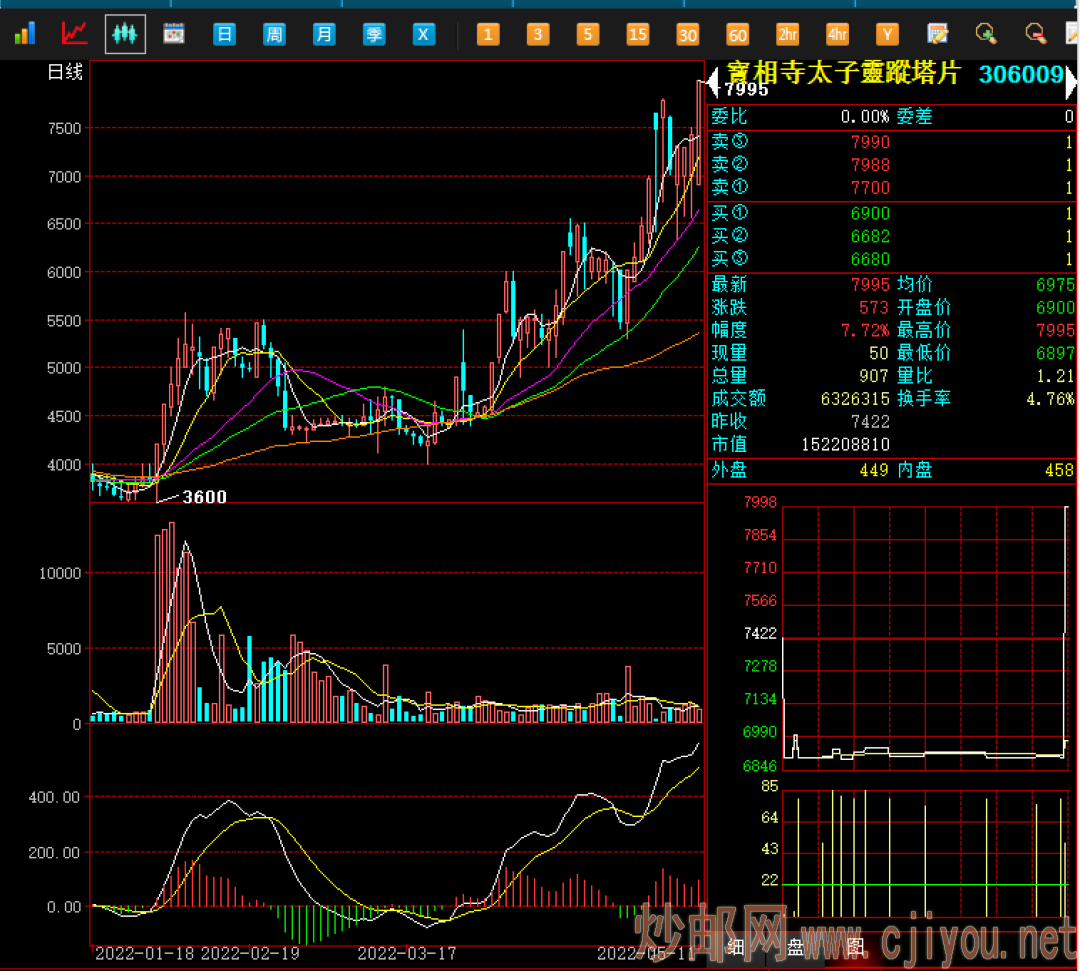The width and height of the screenshot is (1080, 971).
Task: Select the 15-minute interval button
Action: (x=638, y=35)
